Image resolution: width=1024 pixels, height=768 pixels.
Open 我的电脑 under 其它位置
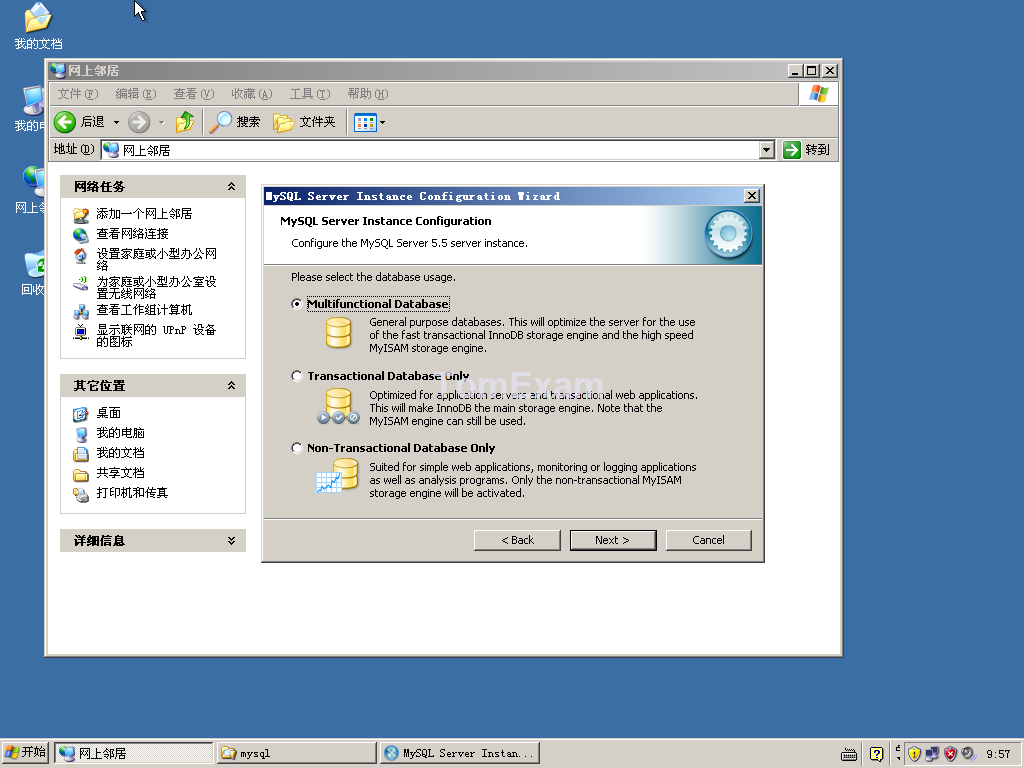121,433
